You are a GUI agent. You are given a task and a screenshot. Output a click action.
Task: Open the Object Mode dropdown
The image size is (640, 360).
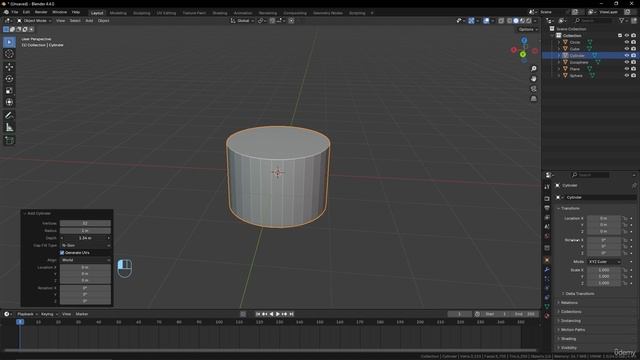coord(34,20)
